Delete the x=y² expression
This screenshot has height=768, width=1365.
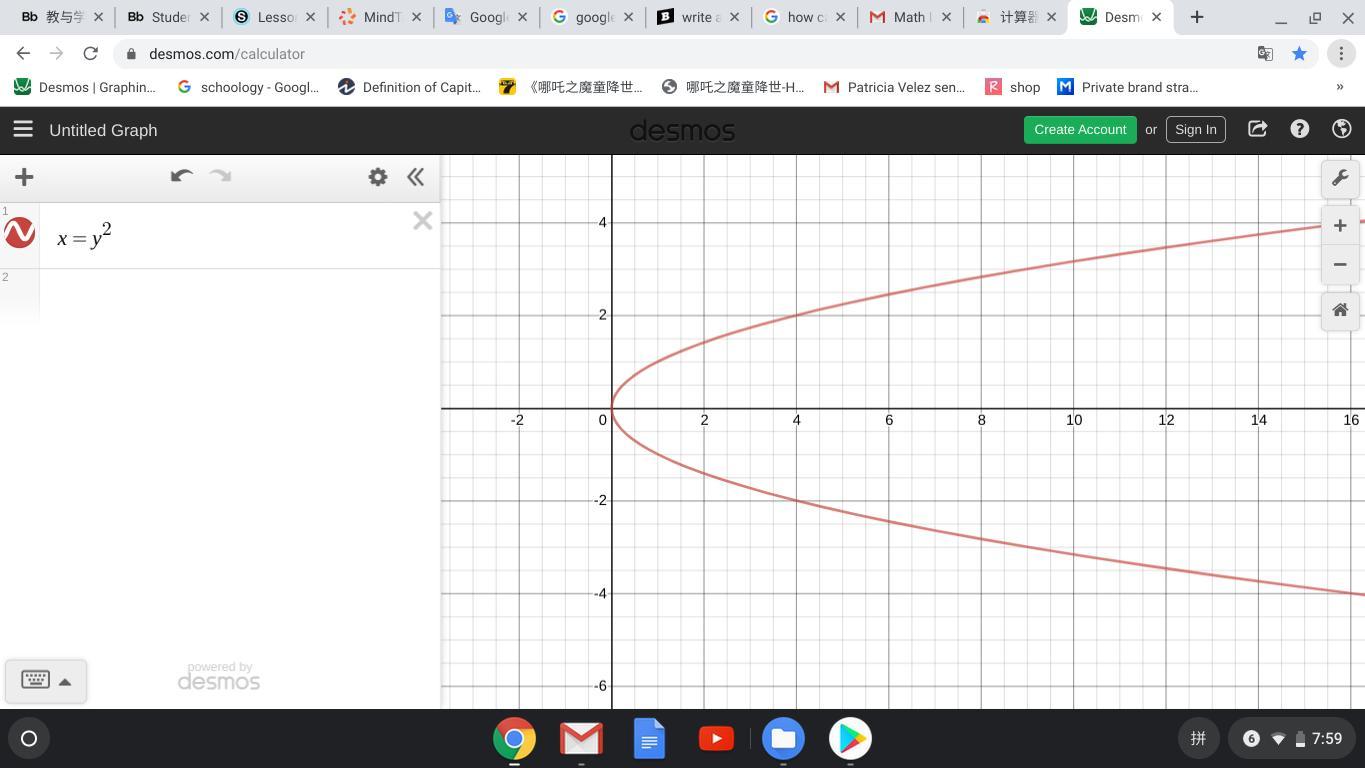[422, 221]
